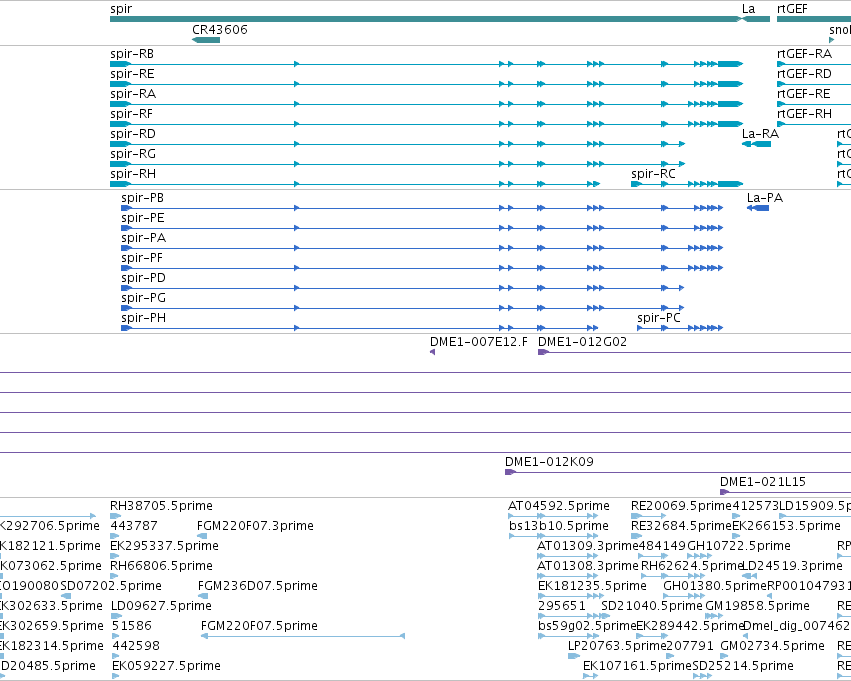This screenshot has width=851, height=681.
Task: Open the rtGEF-RA transcript label
Action: coord(804,54)
